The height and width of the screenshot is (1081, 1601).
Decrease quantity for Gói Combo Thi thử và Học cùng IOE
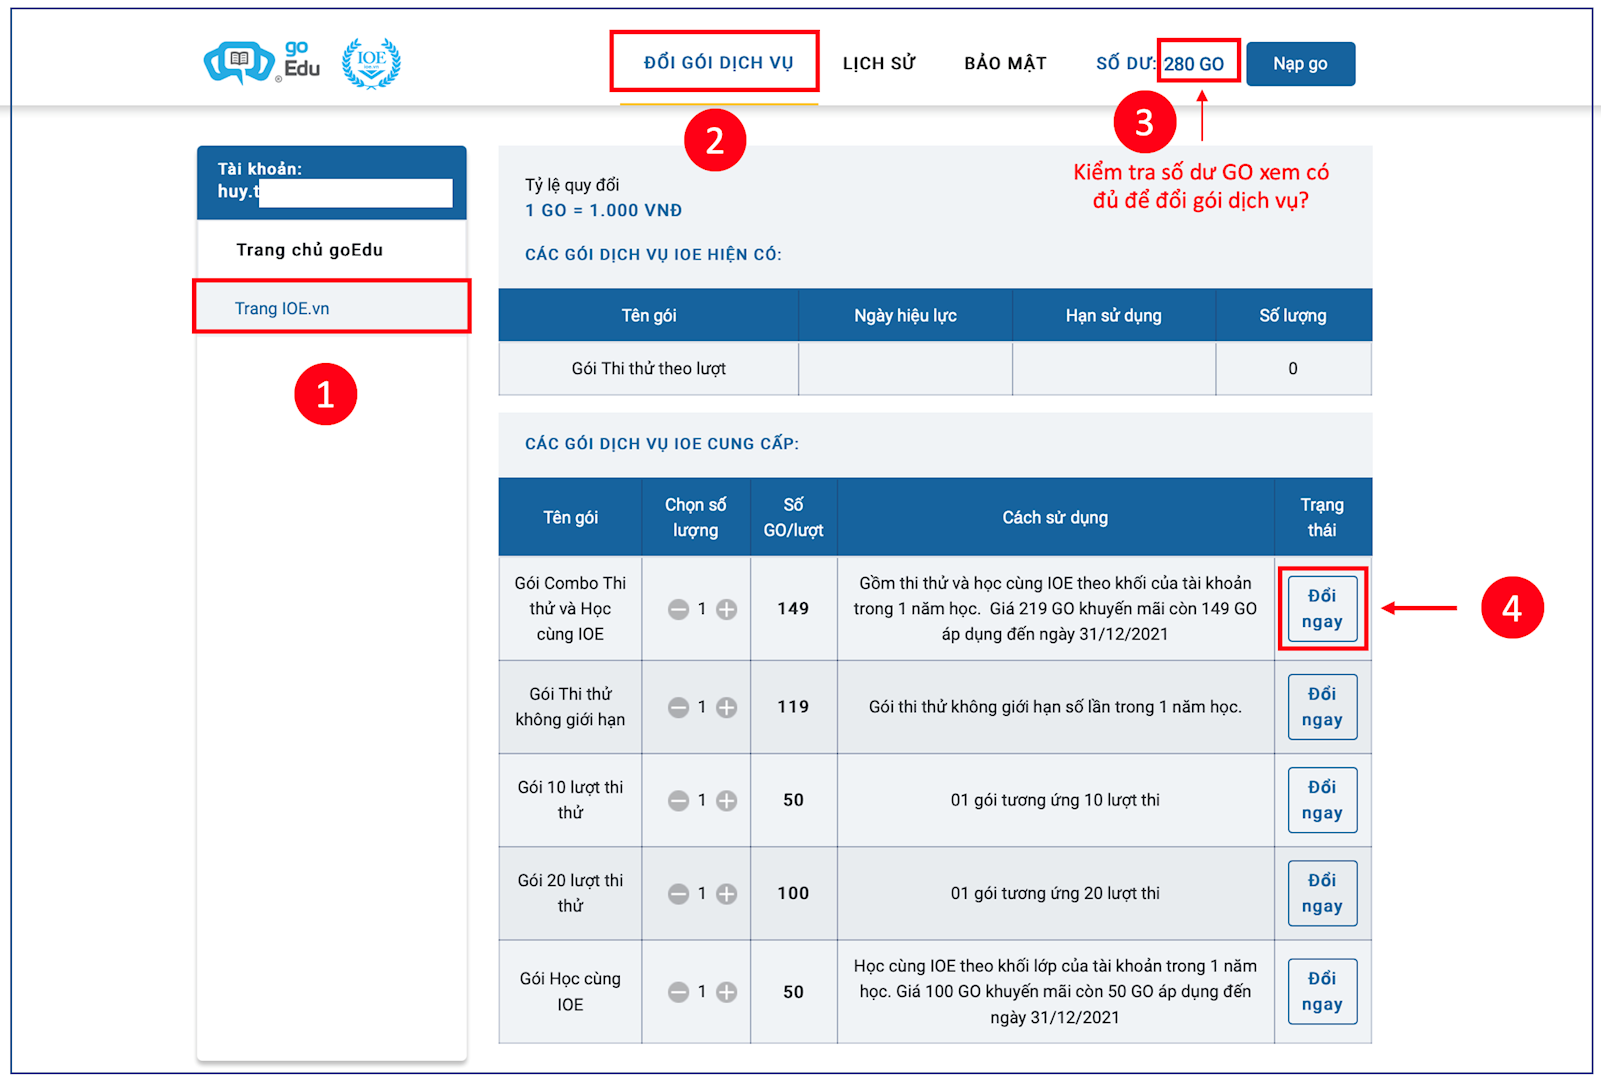tap(678, 609)
